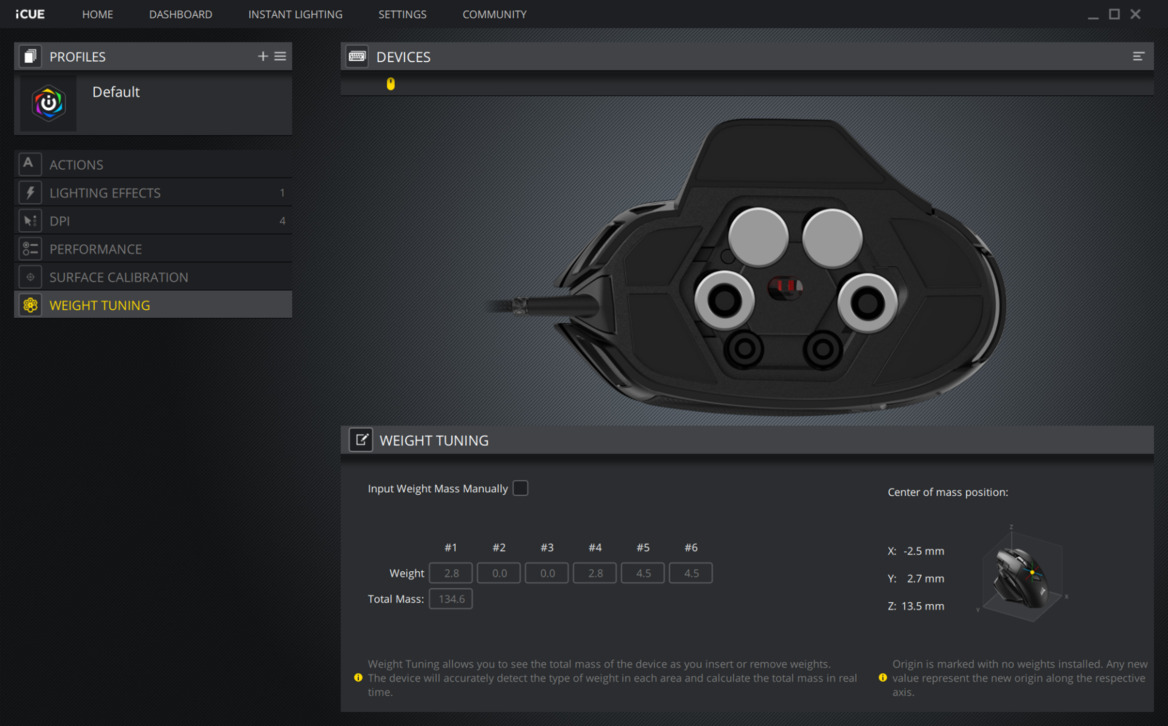
Task: Click the Default profile name
Action: click(115, 92)
